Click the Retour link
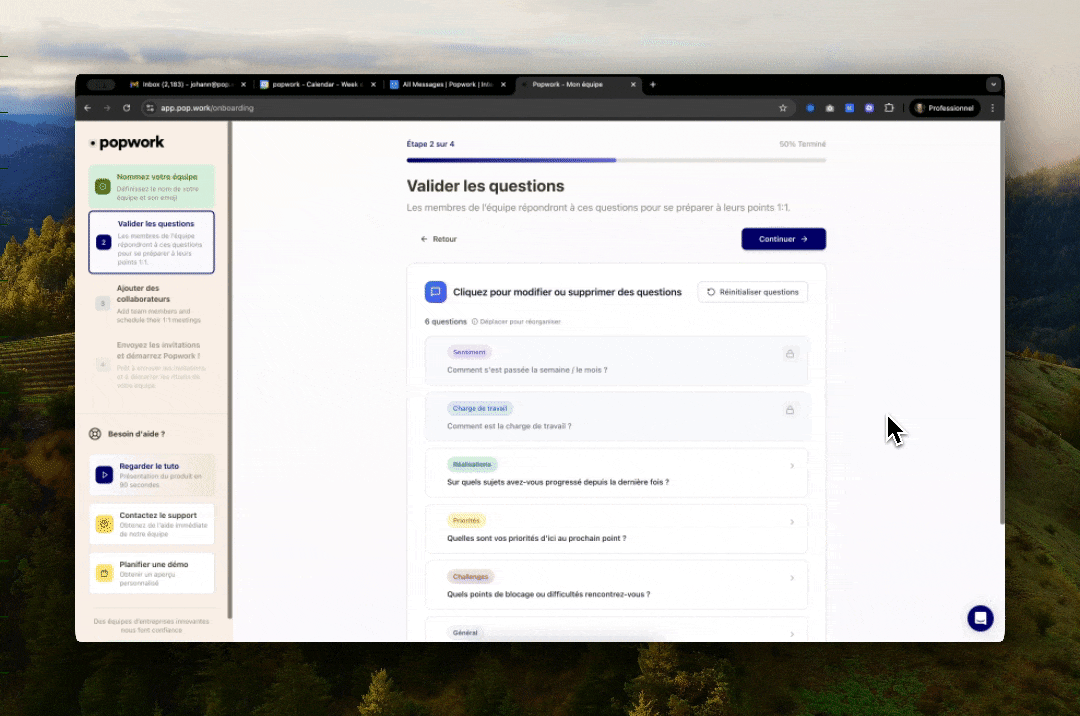This screenshot has width=1080, height=716. 438,239
